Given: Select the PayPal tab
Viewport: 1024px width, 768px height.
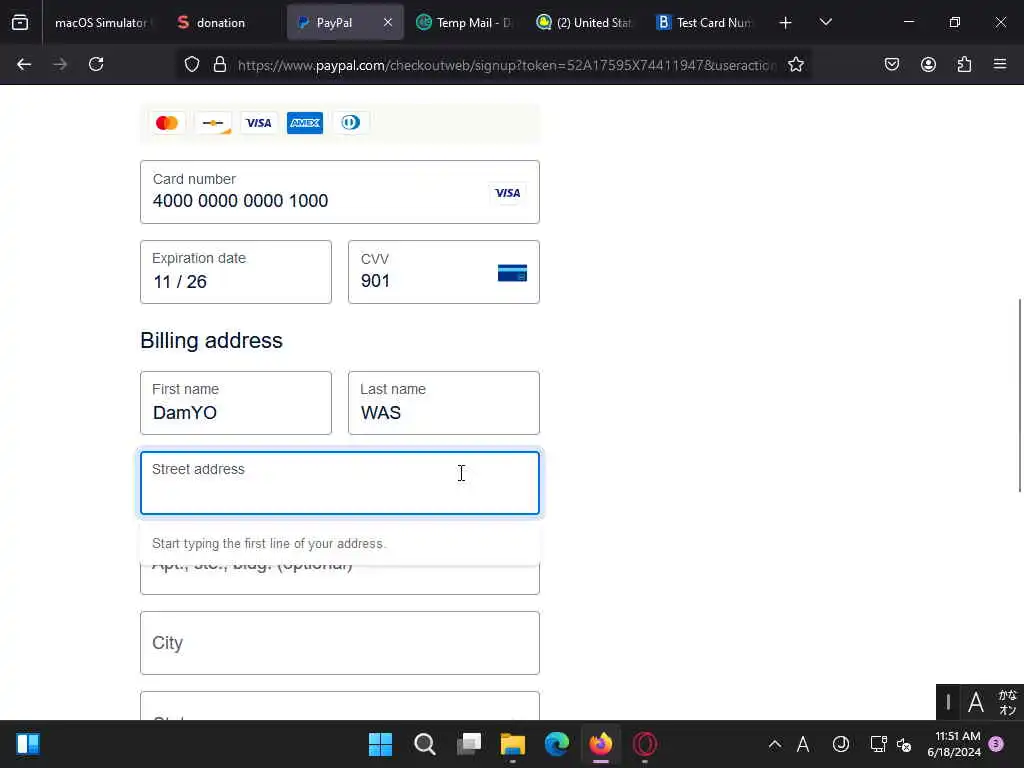Looking at the screenshot, I should coord(345,22).
